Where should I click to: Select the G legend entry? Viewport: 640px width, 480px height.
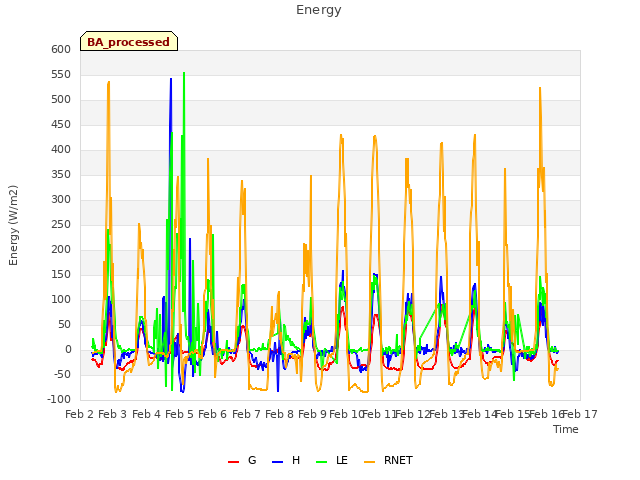coord(242,460)
